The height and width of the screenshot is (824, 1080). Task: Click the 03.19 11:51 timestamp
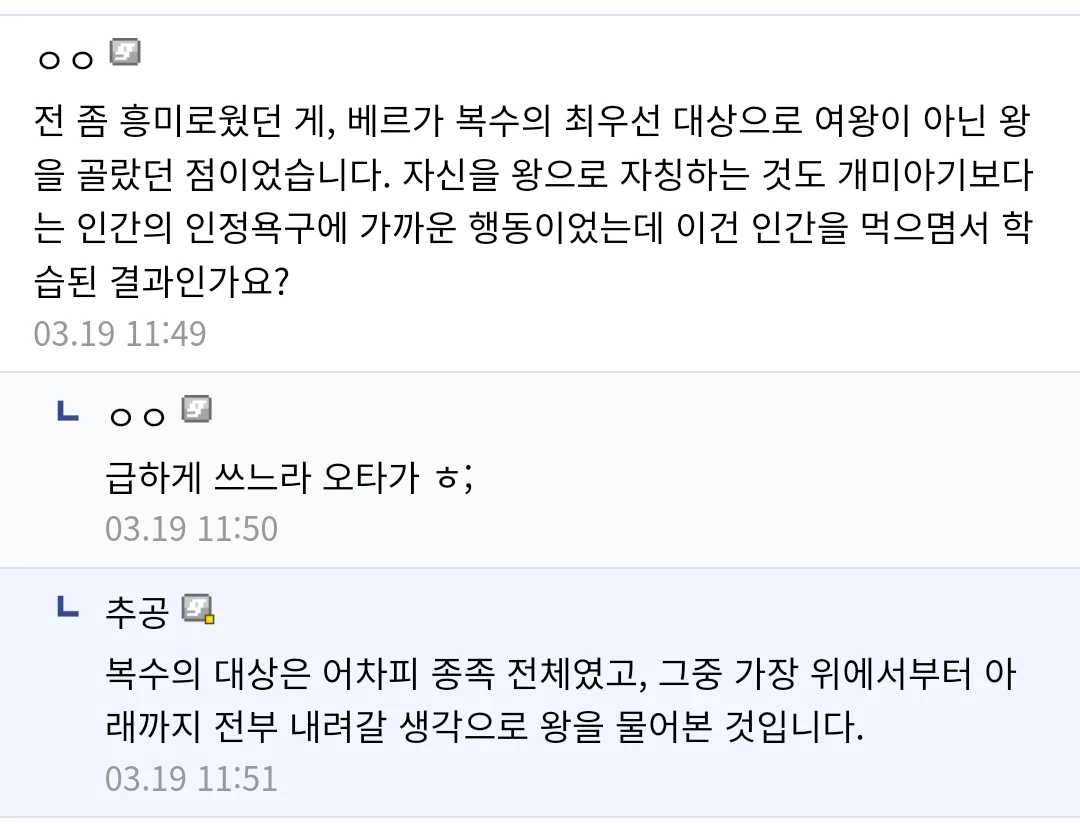coord(191,778)
